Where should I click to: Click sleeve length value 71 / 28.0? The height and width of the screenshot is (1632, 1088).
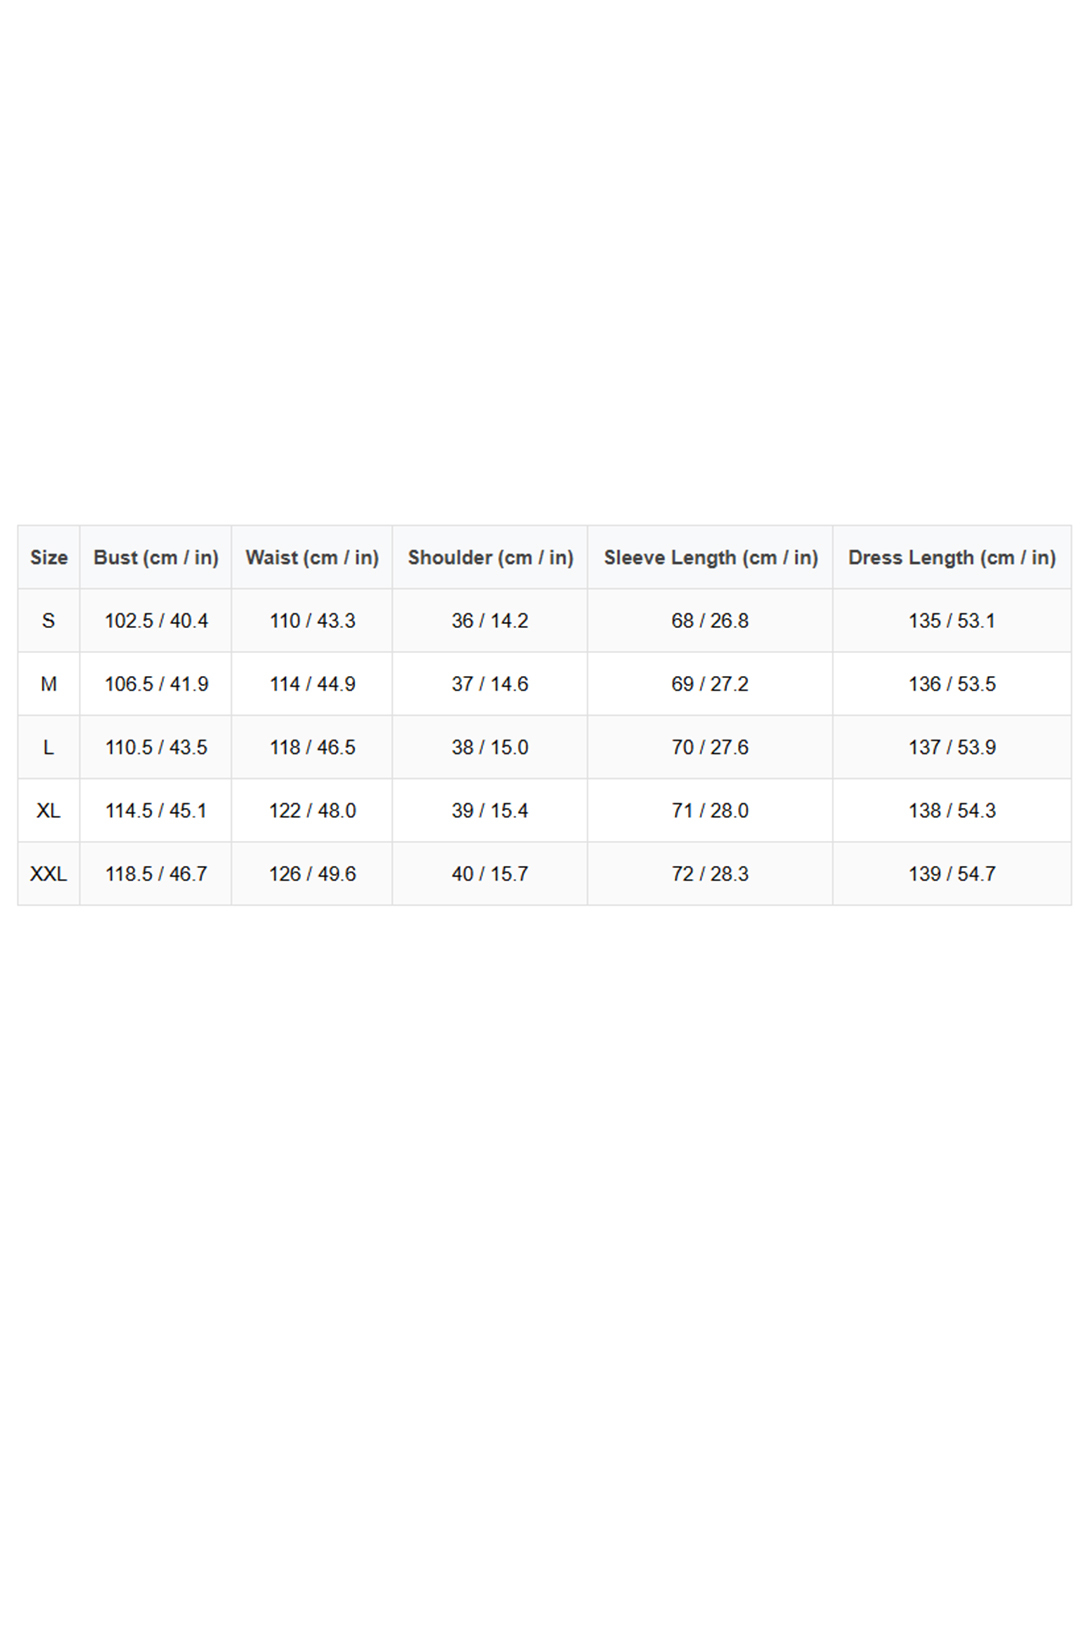point(710,811)
